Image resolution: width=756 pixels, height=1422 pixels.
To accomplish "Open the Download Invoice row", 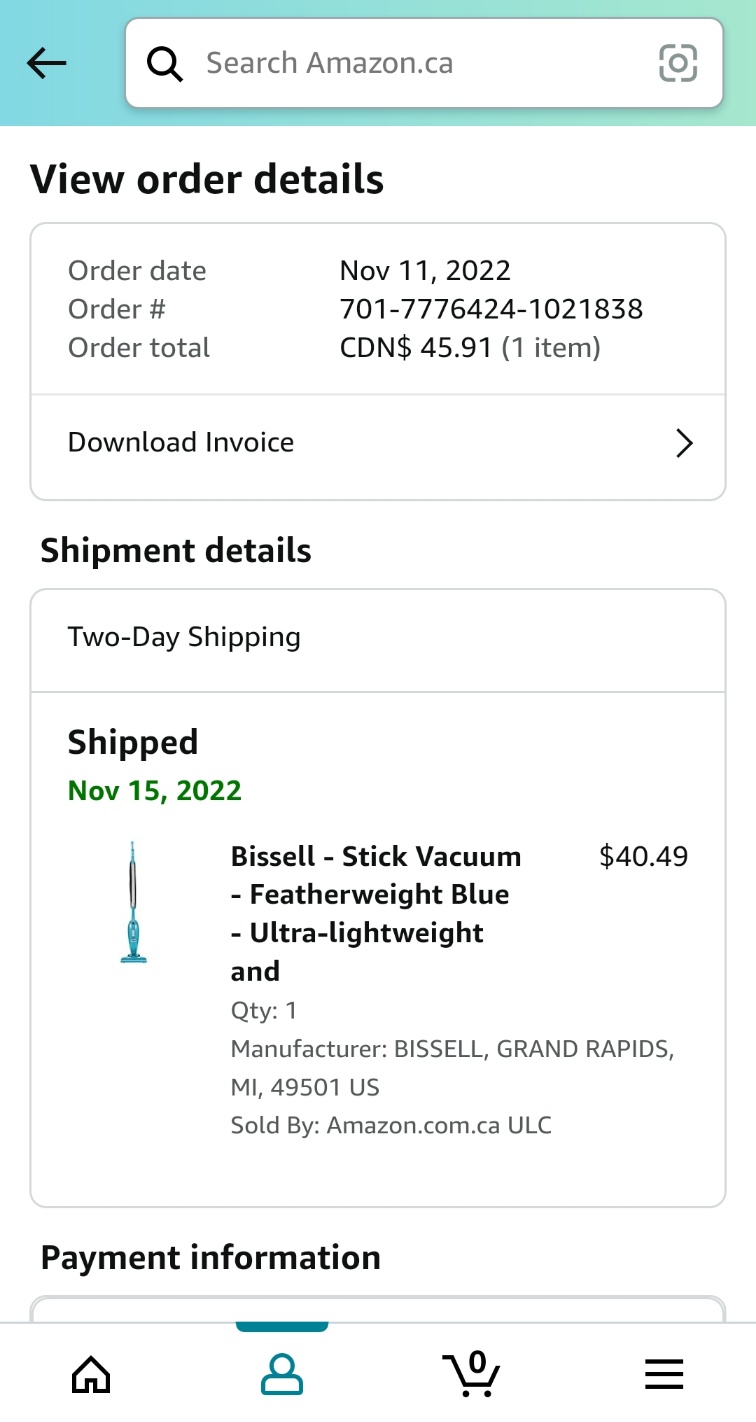I will tap(378, 443).
